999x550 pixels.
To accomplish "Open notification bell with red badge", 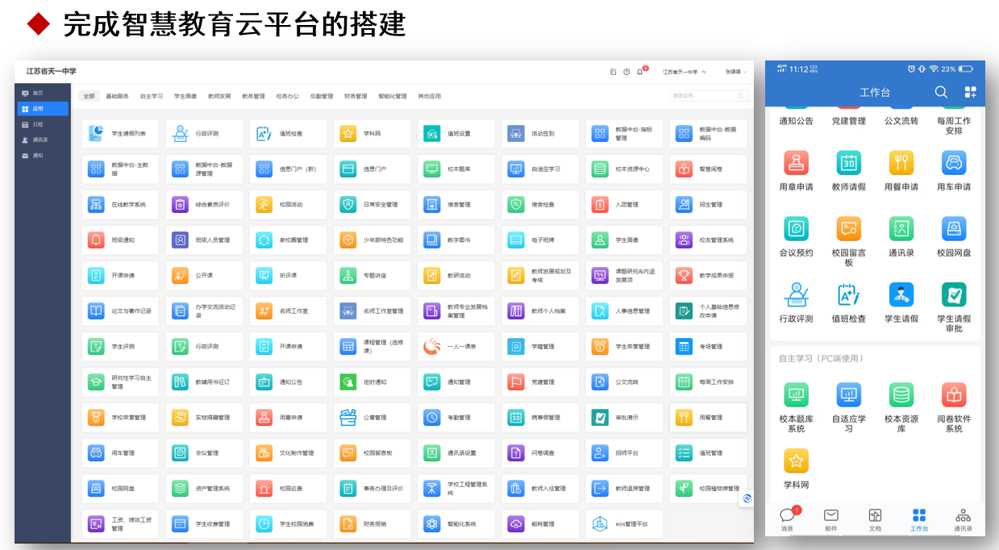I will (x=641, y=71).
